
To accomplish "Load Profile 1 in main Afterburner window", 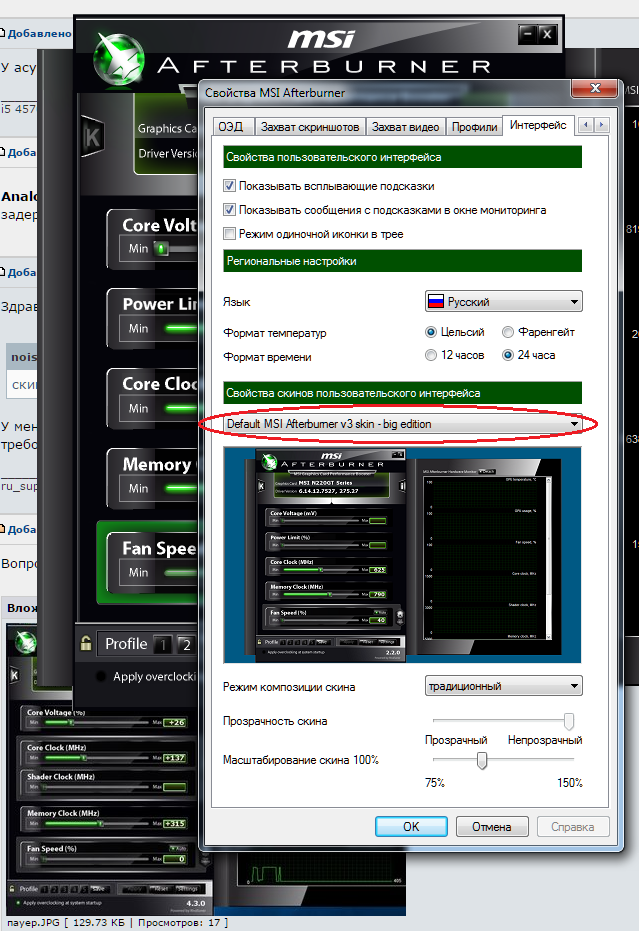I will point(163,644).
